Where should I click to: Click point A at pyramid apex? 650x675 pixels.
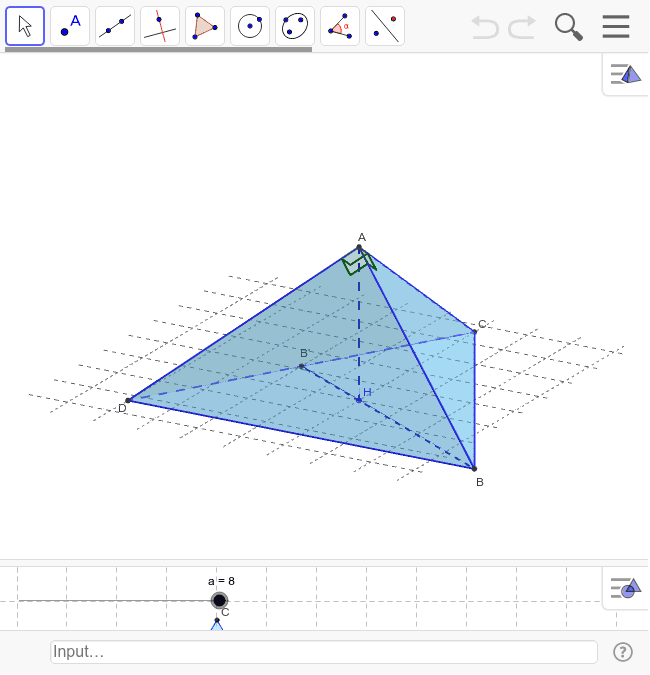pyautogui.click(x=359, y=247)
